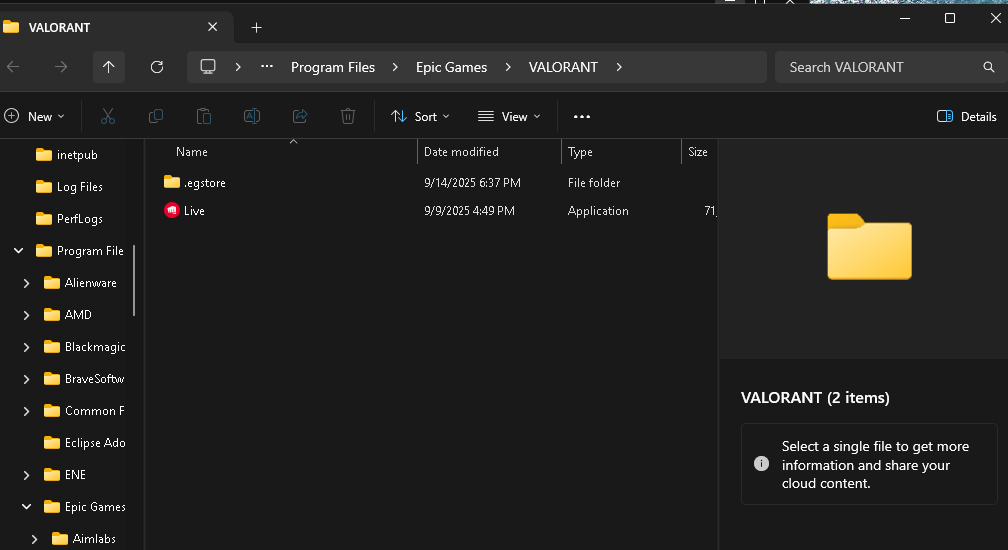Open the View dropdown menu
1008x550 pixels.
pos(510,116)
